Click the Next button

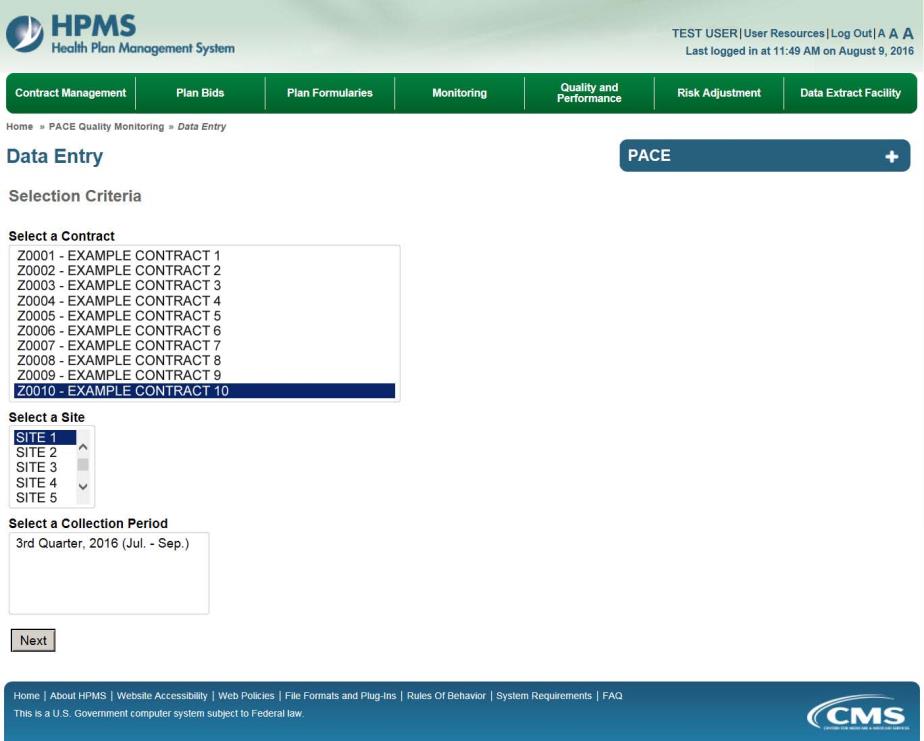click(33, 641)
